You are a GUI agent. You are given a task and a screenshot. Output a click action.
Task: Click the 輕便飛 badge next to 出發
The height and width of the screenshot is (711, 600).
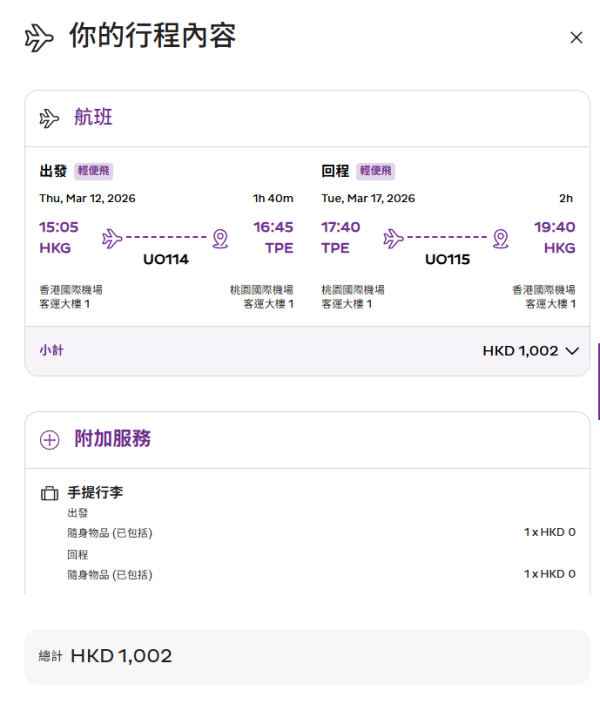(93, 171)
